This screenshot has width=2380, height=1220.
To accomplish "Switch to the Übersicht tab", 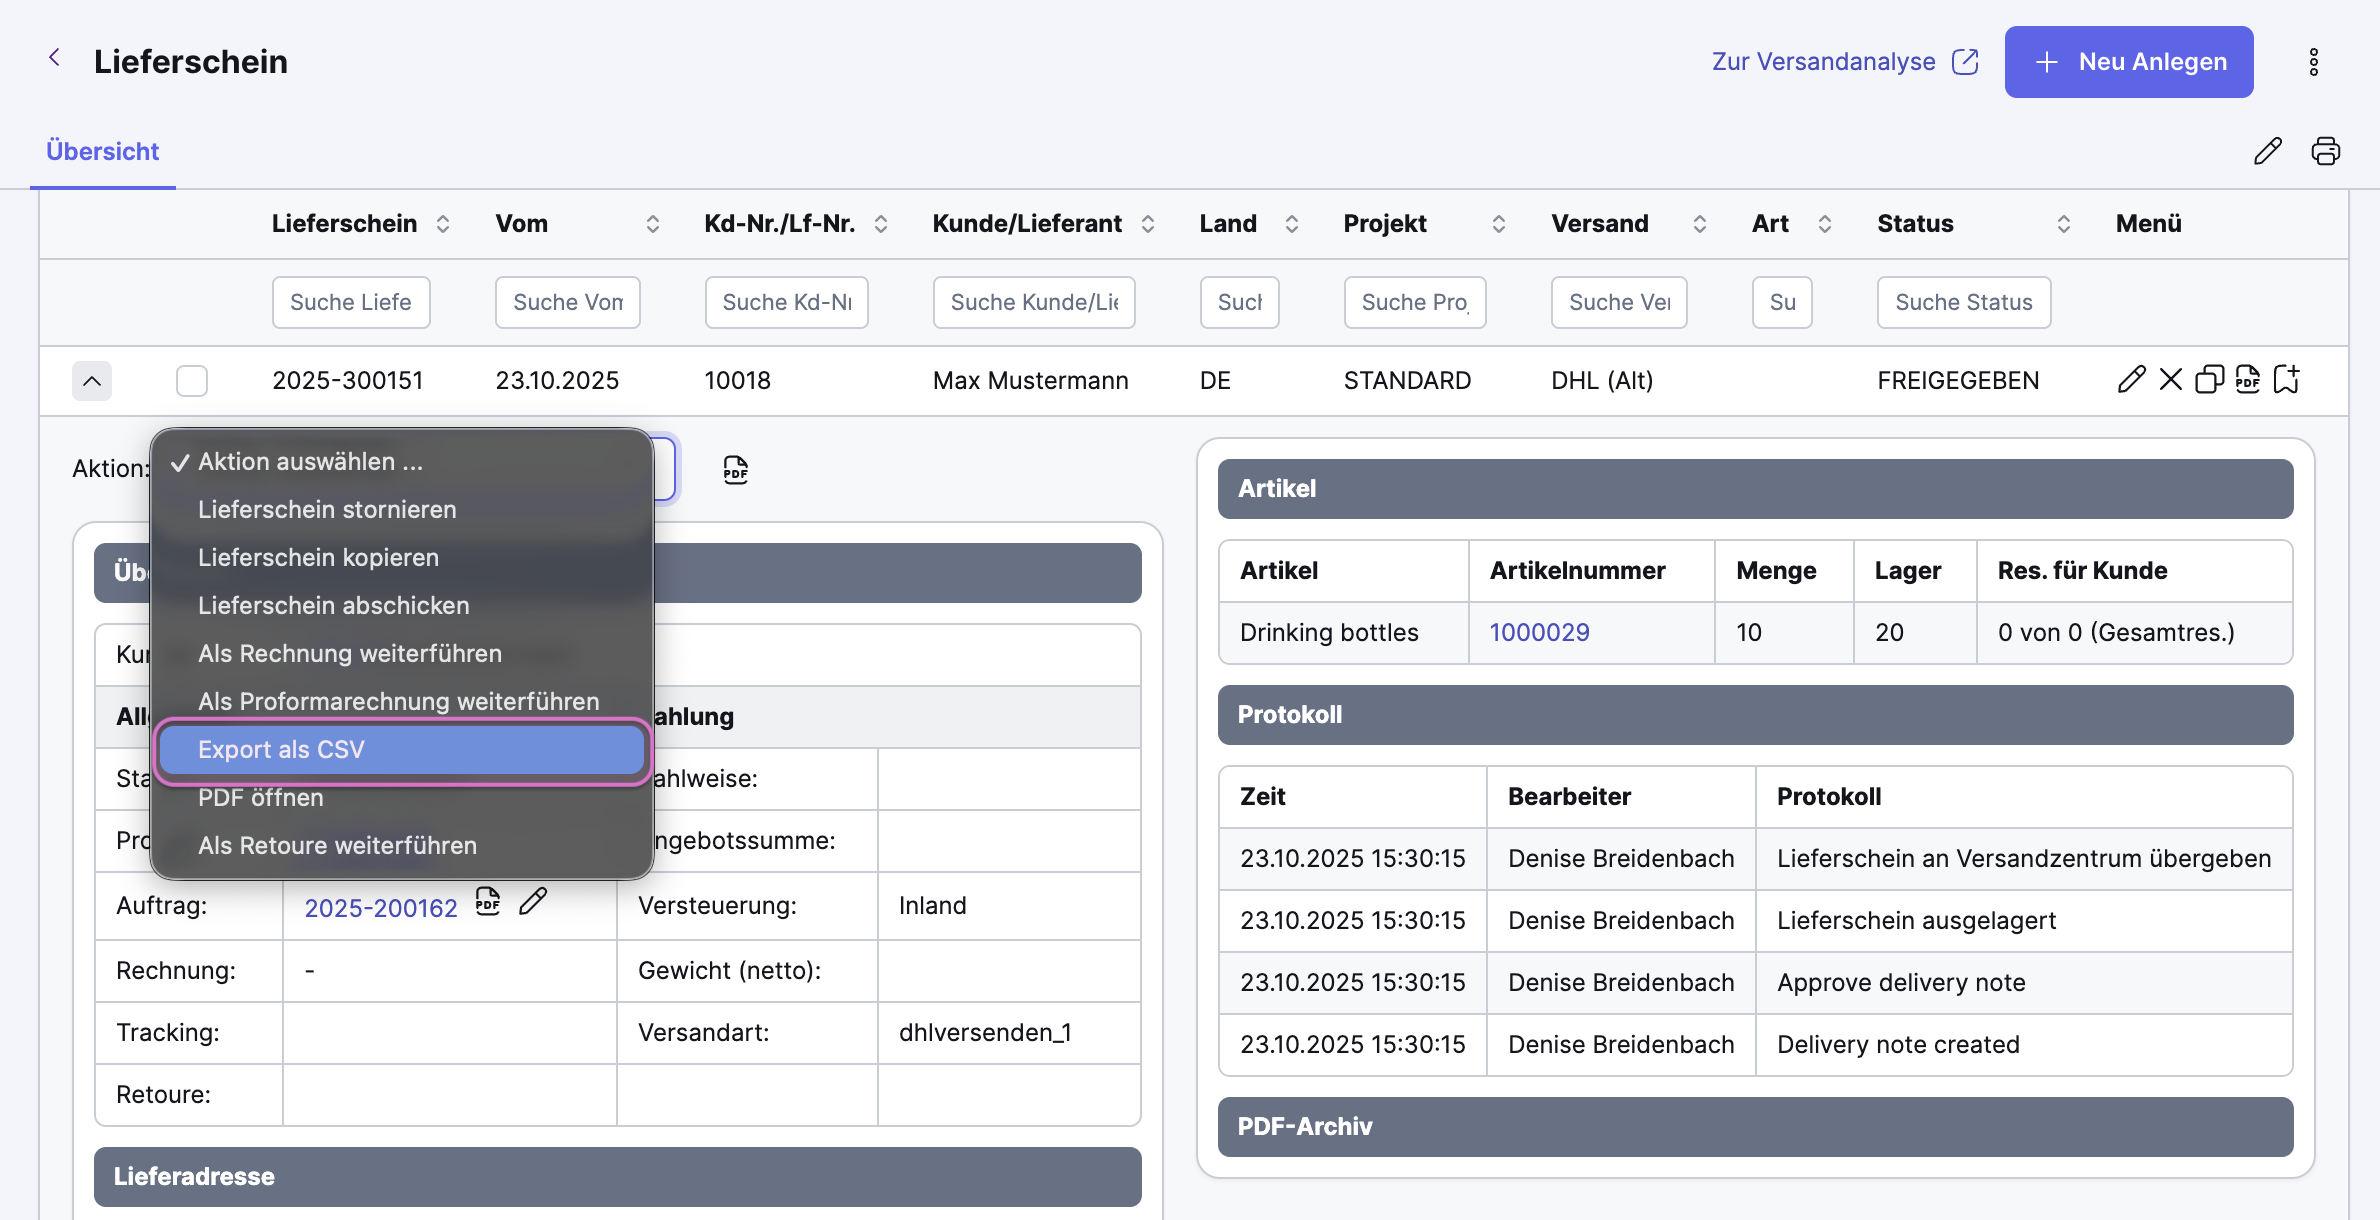I will tap(103, 152).
